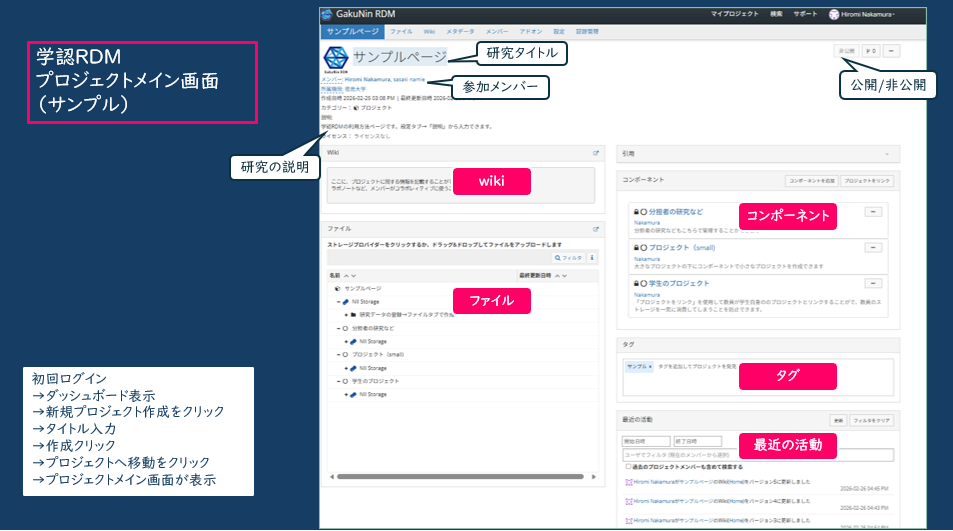Open the Files panel external link icon
953x531 pixels.
(596, 229)
